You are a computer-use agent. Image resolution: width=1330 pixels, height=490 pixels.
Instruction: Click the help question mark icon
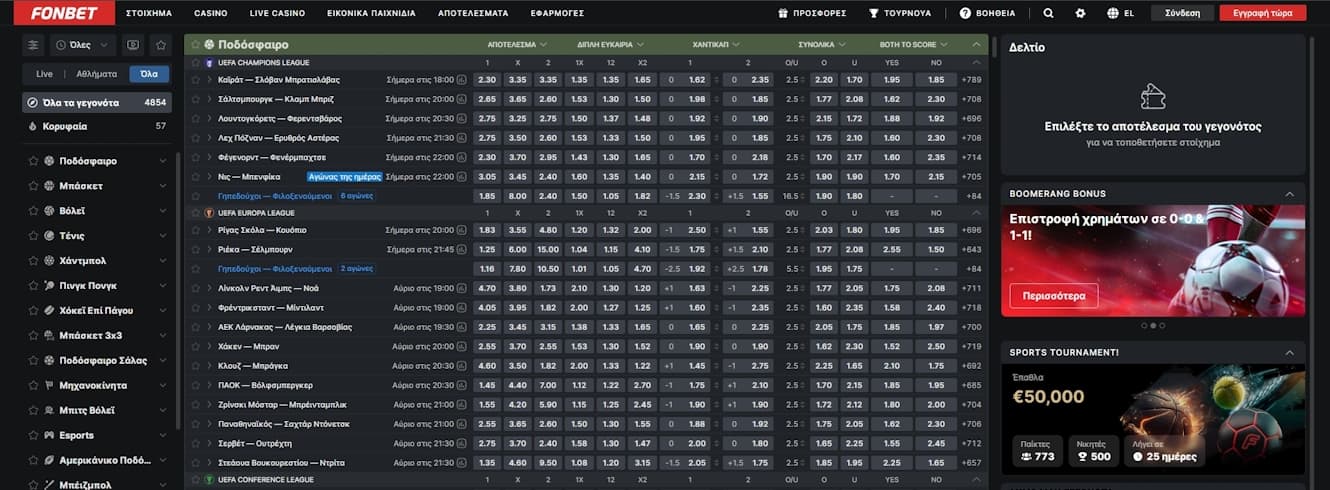(965, 14)
